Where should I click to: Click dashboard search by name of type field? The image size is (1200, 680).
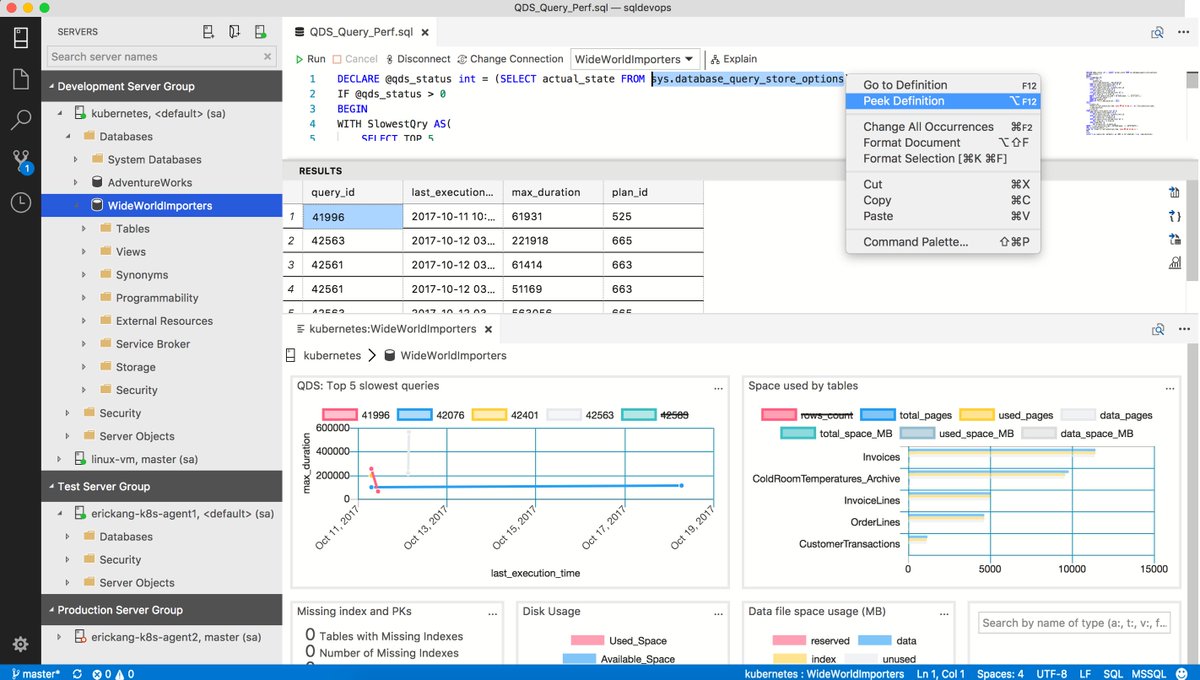[x=1075, y=623]
